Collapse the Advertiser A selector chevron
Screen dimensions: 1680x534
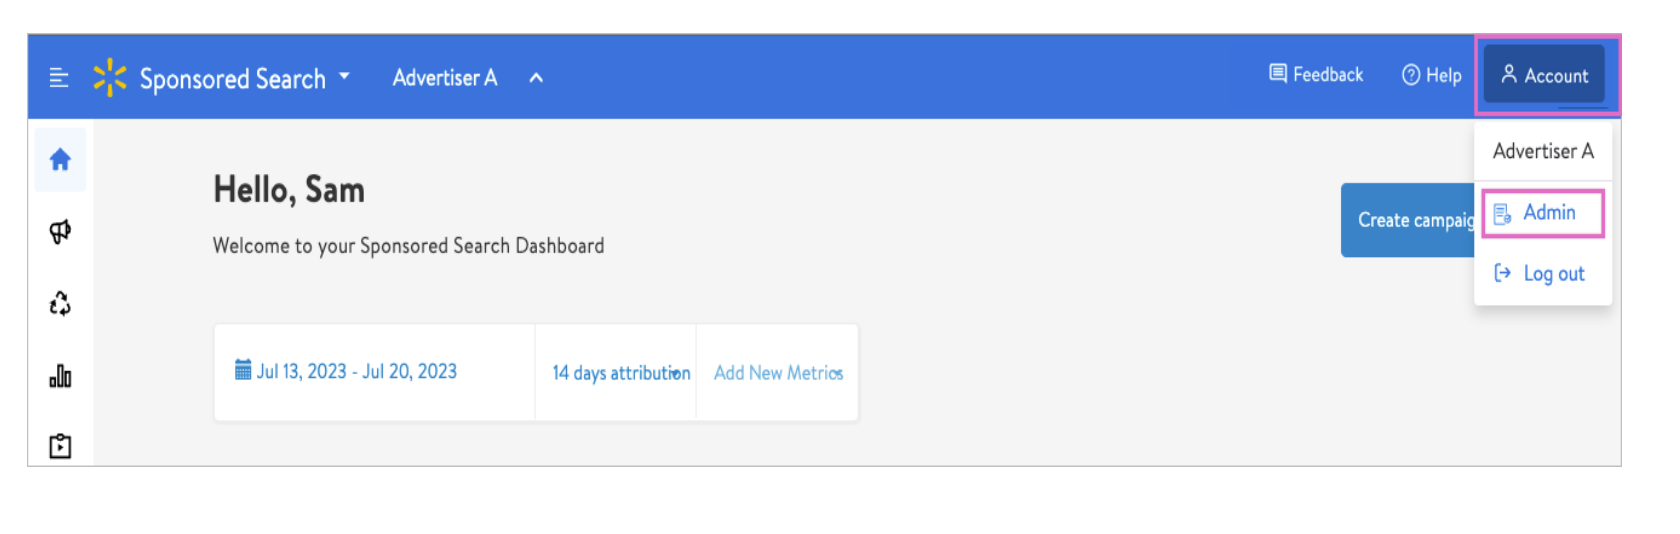point(536,77)
